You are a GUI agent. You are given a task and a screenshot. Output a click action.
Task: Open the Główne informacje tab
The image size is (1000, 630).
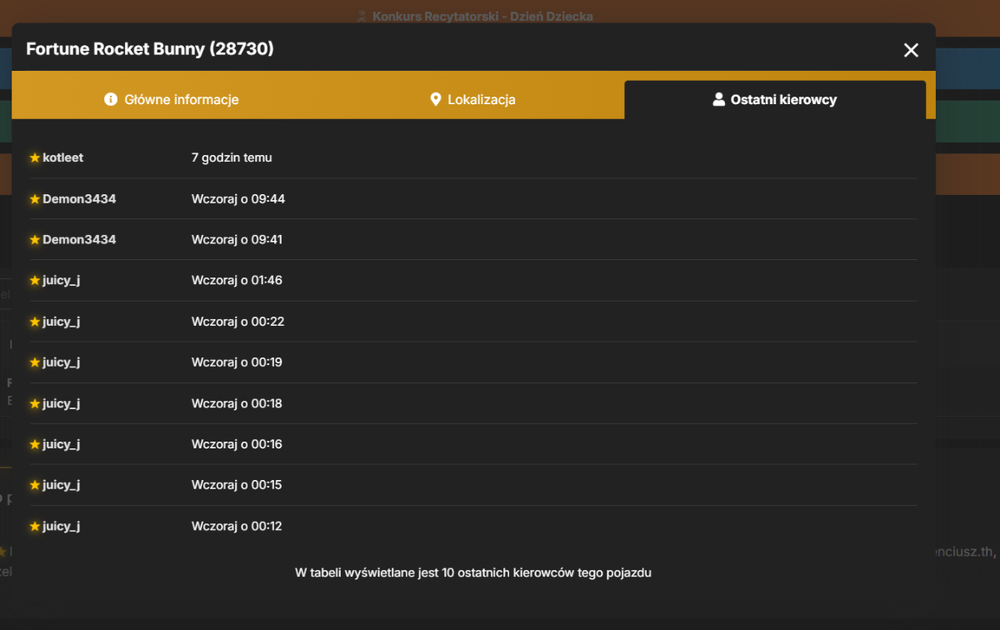coord(172,99)
